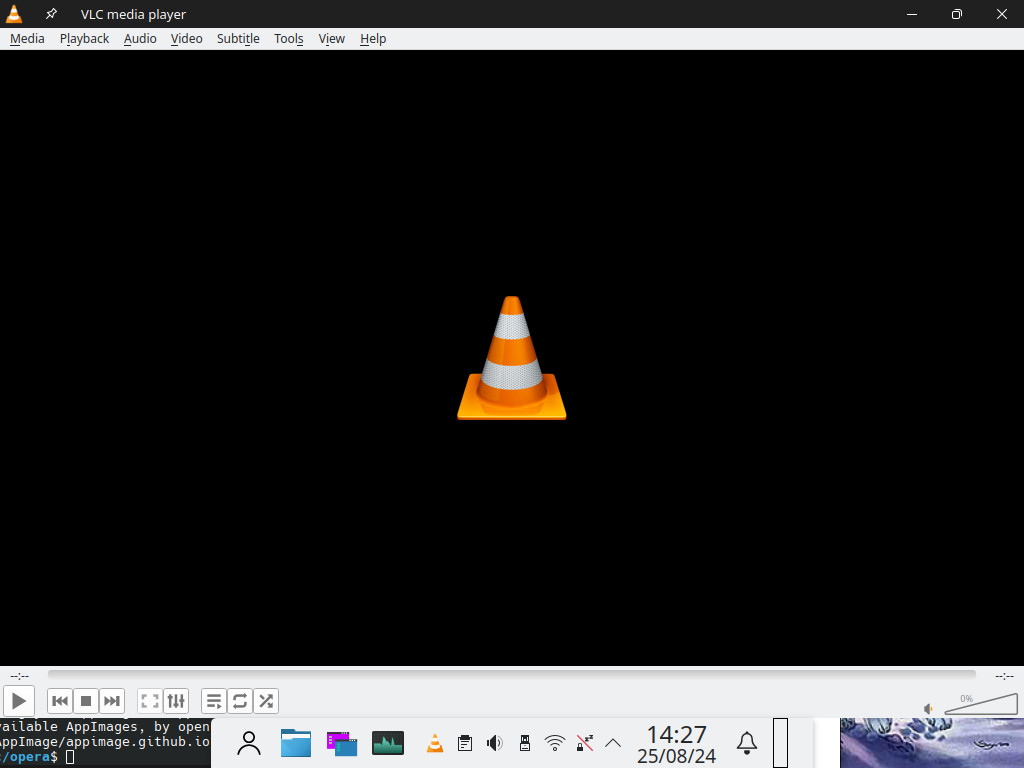Open the Video menu
1024x768 pixels.
coord(186,39)
